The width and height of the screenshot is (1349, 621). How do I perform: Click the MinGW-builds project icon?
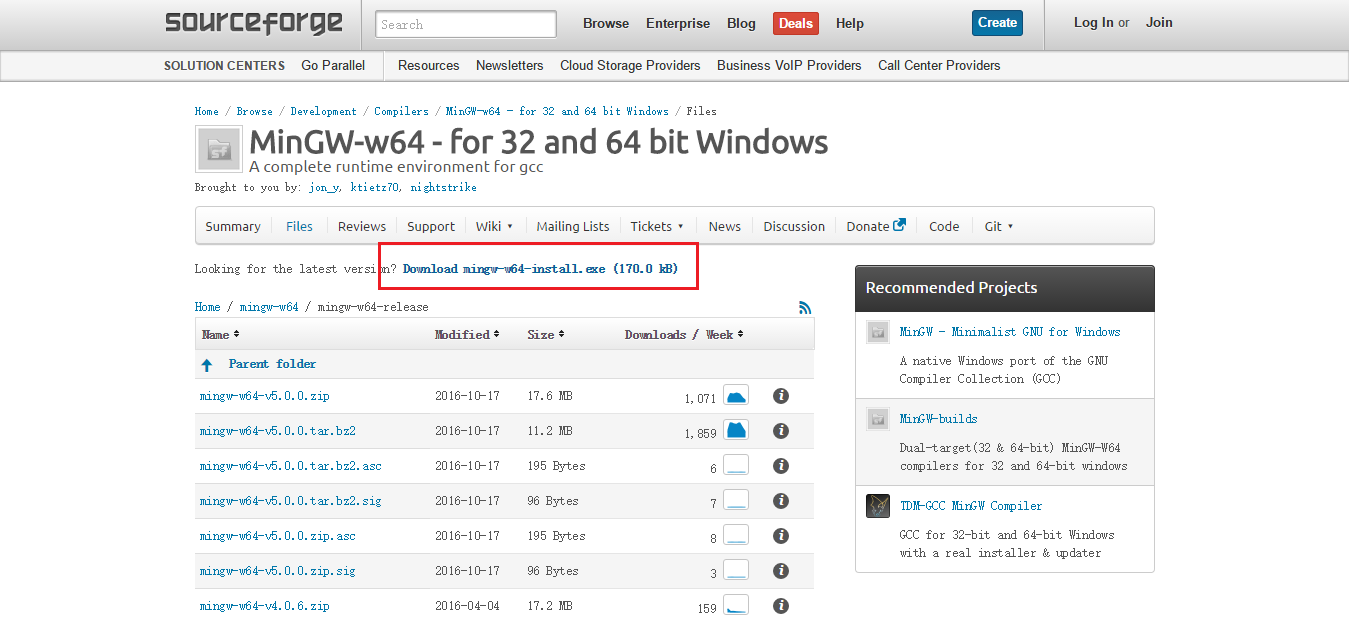pos(878,419)
